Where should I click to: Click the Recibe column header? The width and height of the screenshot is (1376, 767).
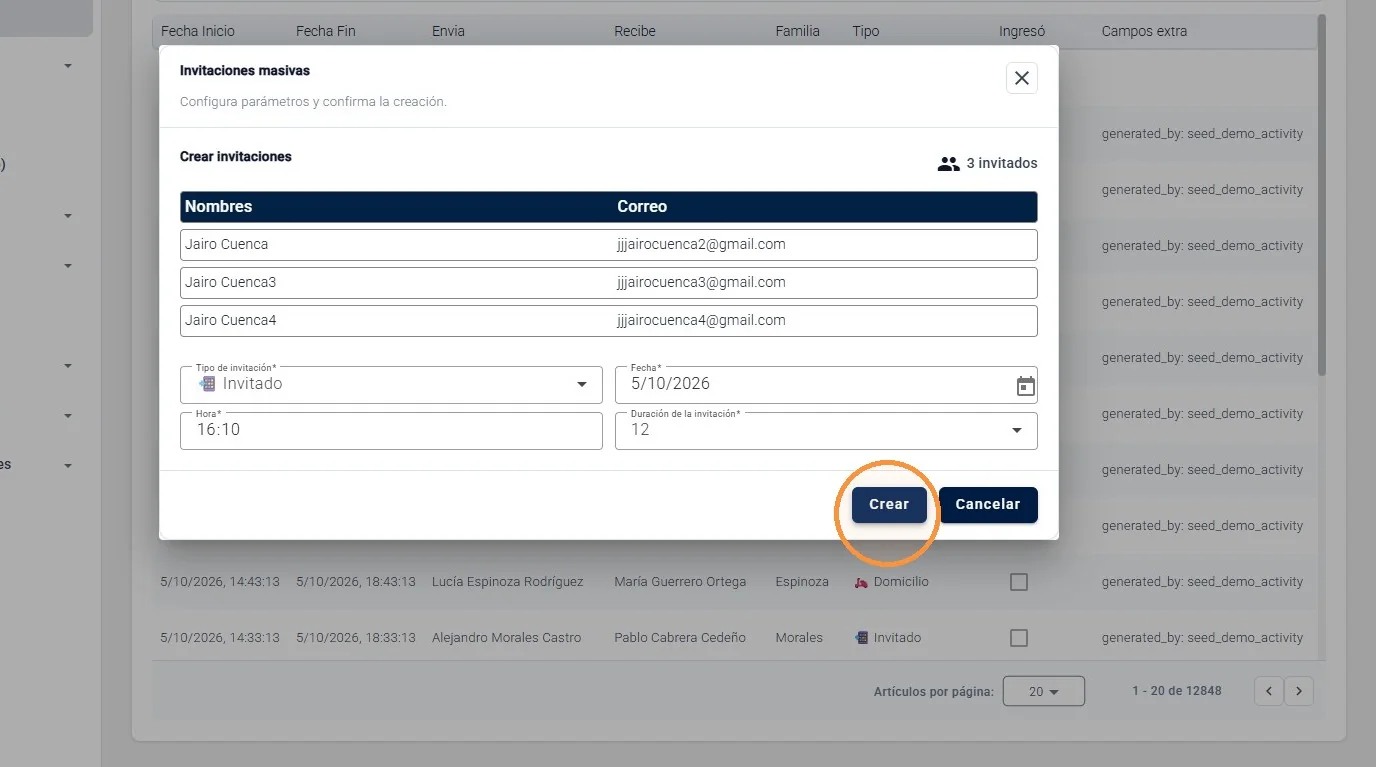(x=635, y=31)
